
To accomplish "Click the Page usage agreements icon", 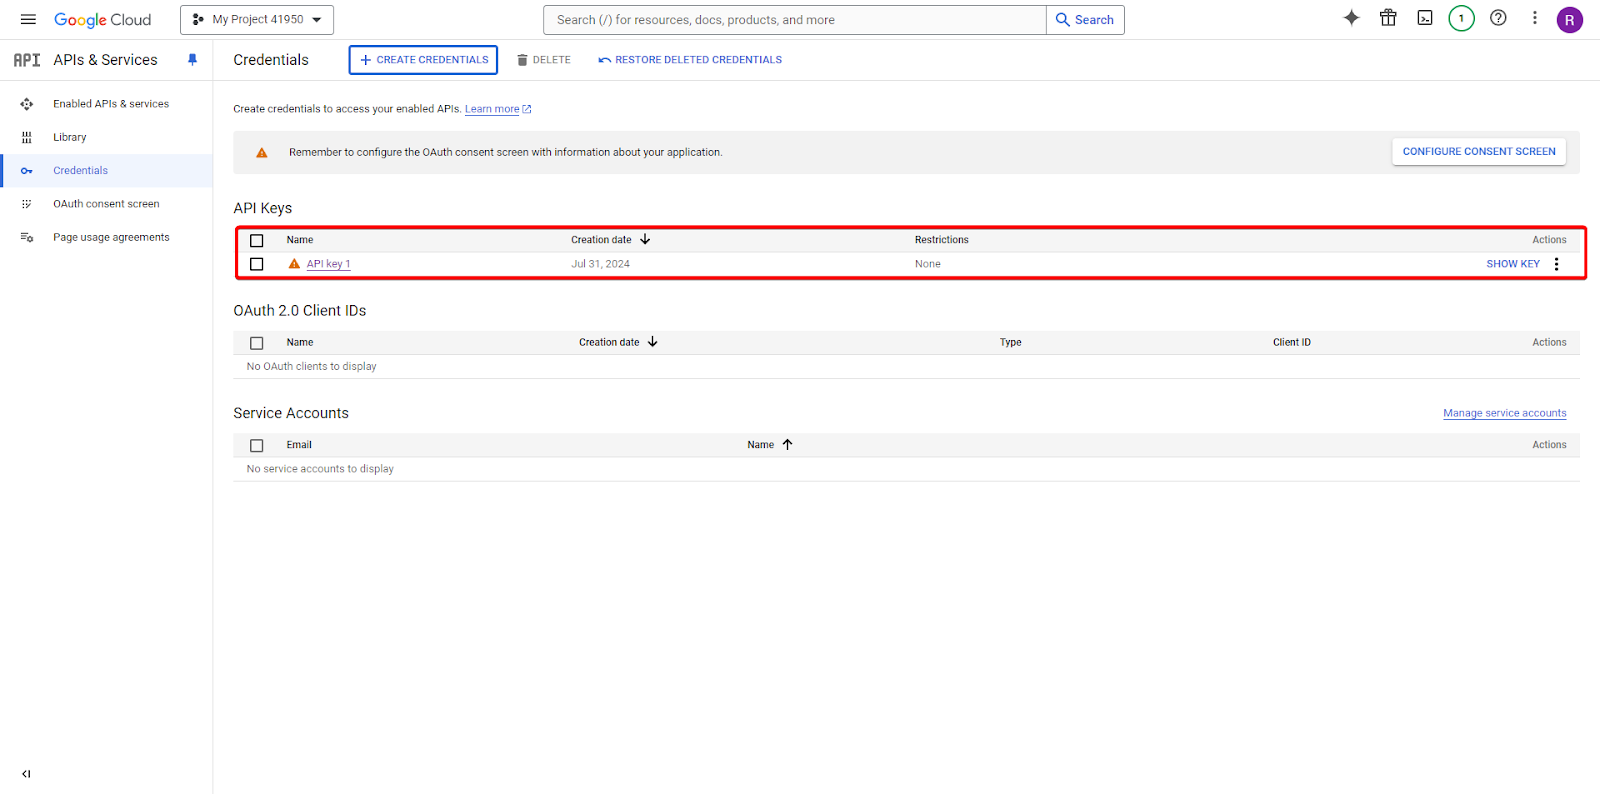I will click(x=27, y=237).
